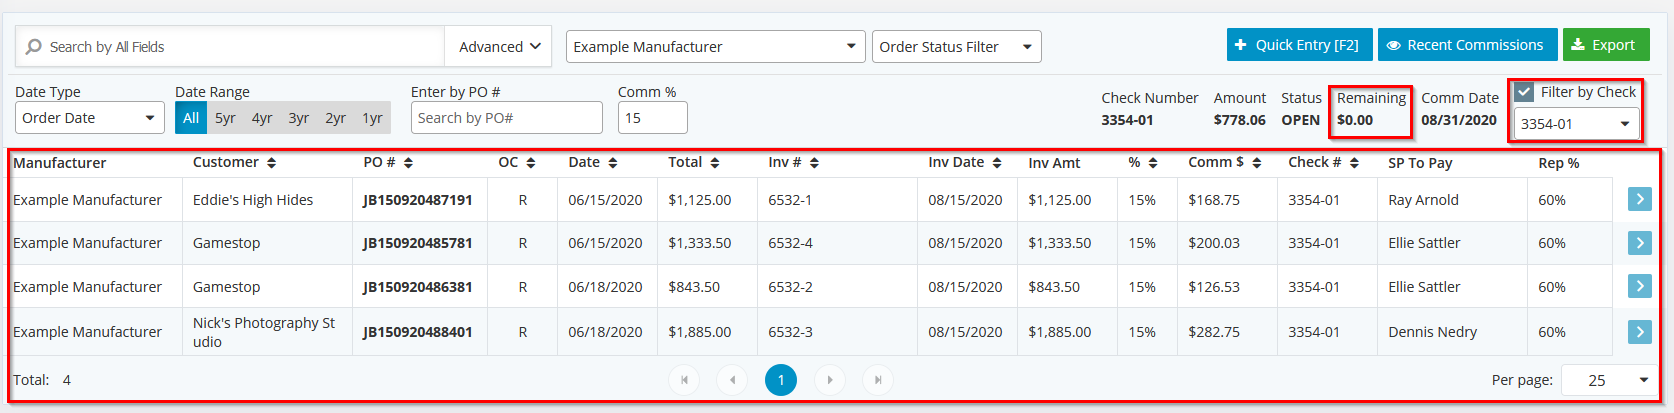The image size is (1674, 413).
Task: Sort the table by Customer column
Action: click(x=235, y=162)
